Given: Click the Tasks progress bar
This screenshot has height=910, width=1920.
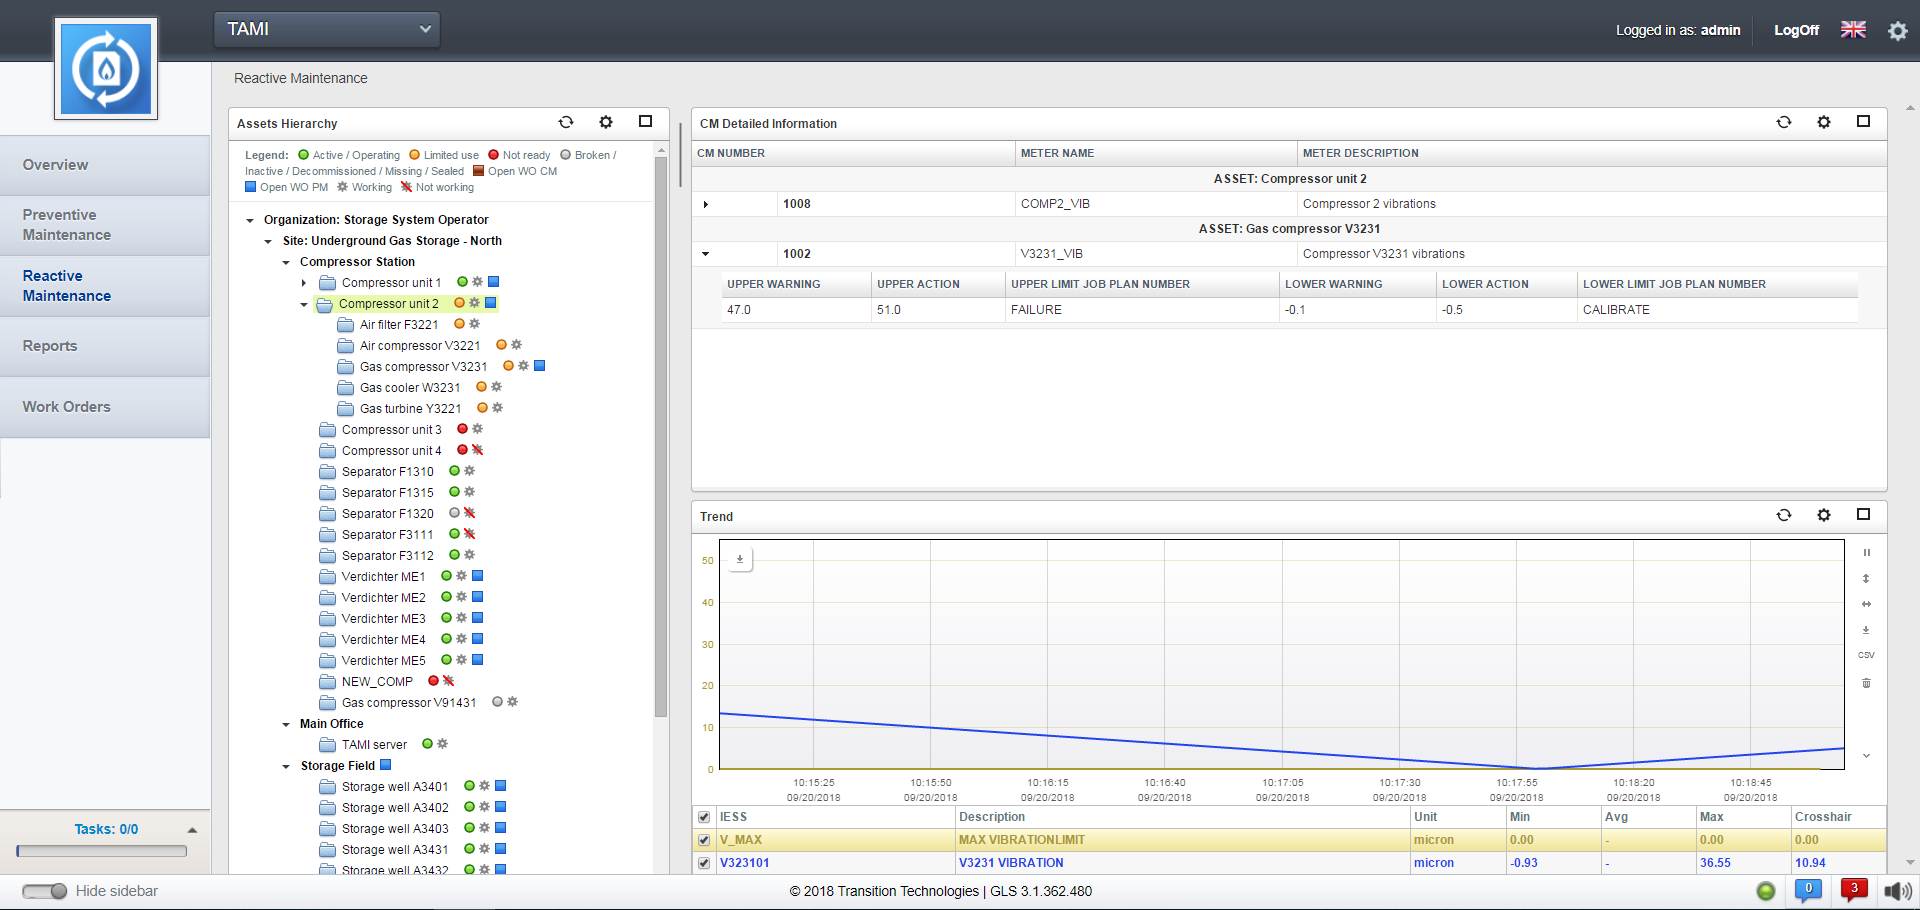Looking at the screenshot, I should [102, 851].
